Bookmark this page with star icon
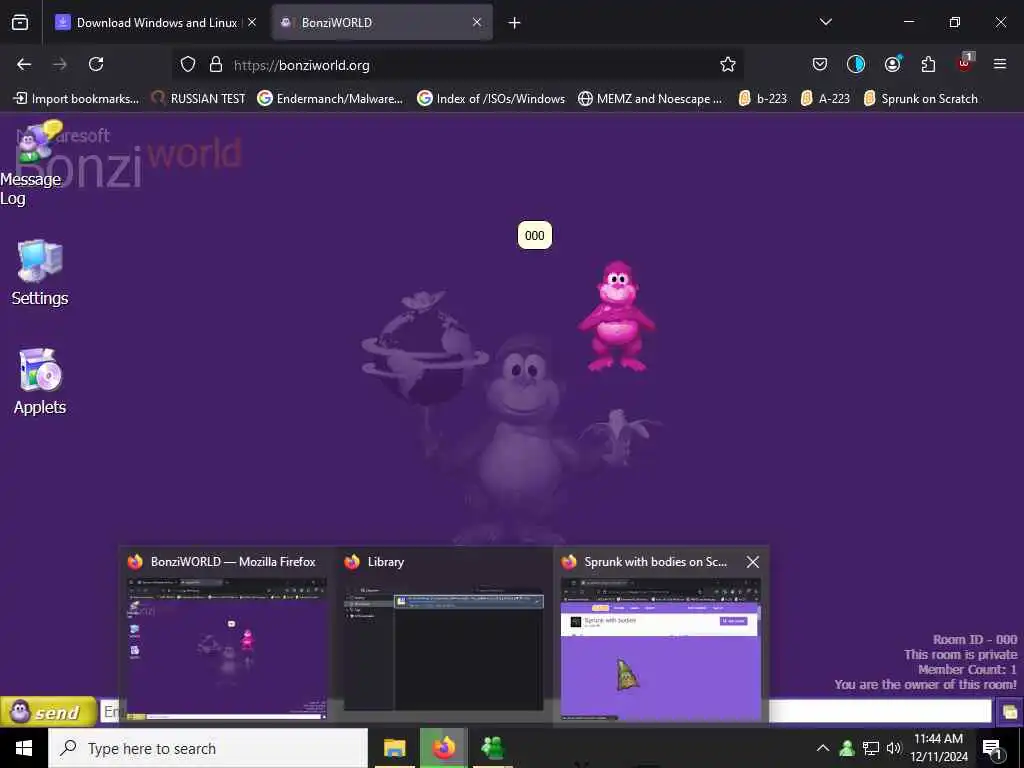Screen dimensions: 1024x768 pos(728,65)
